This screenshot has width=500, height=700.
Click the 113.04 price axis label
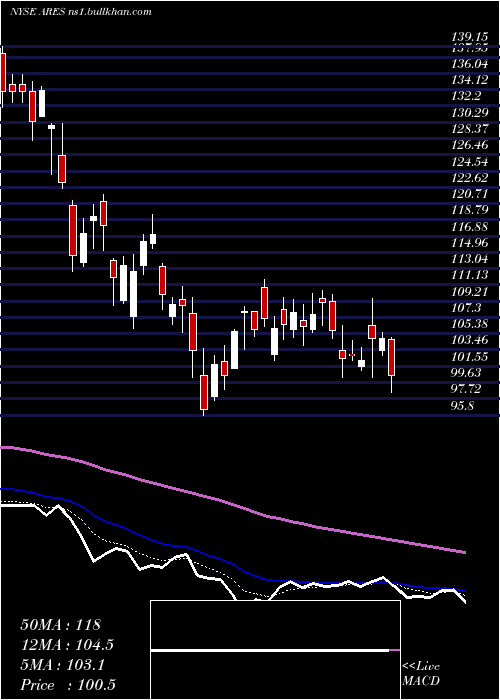(469, 259)
